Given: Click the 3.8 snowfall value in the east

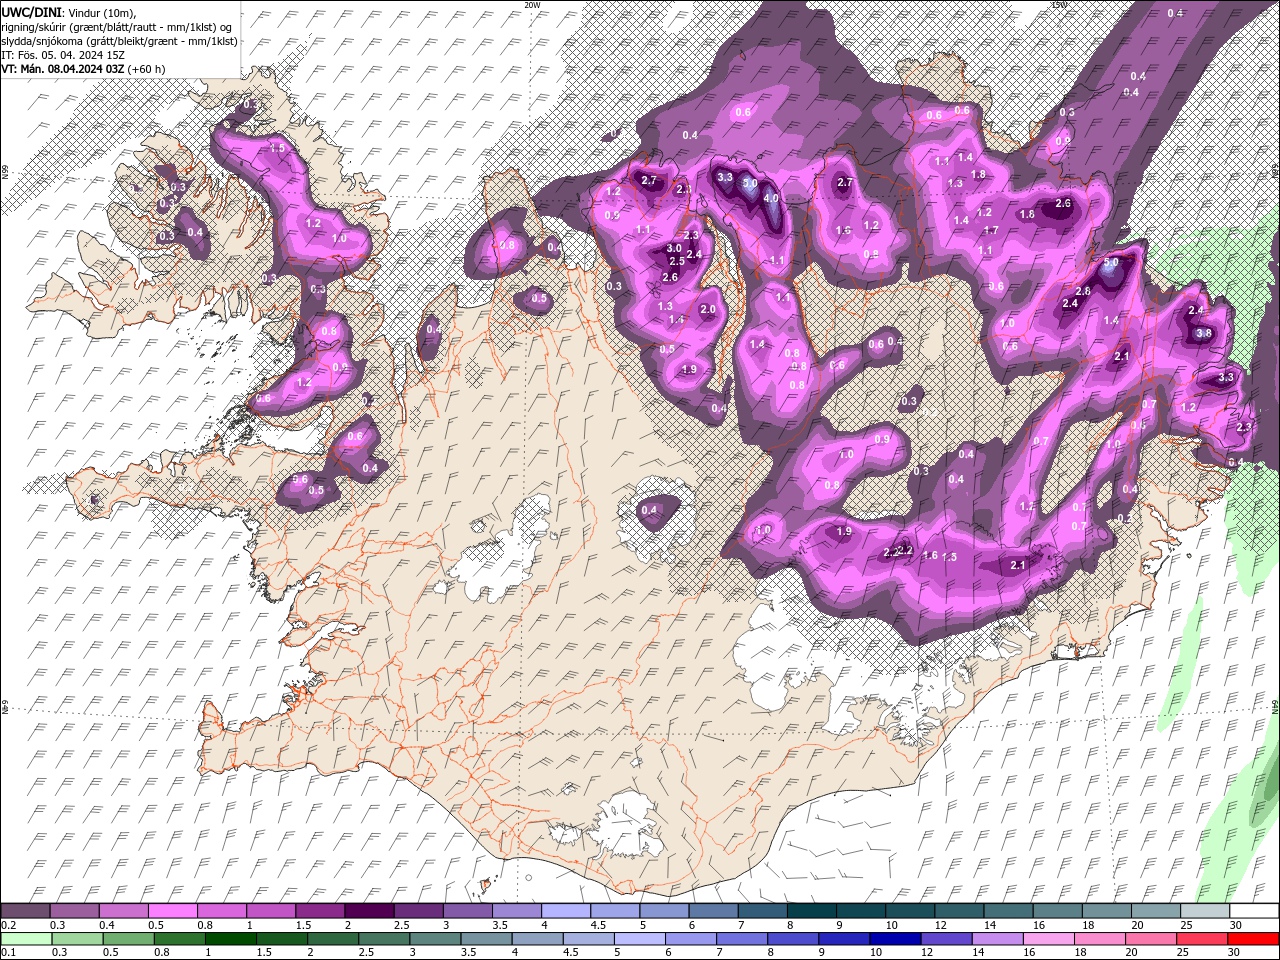Looking at the screenshot, I should 1204,333.
